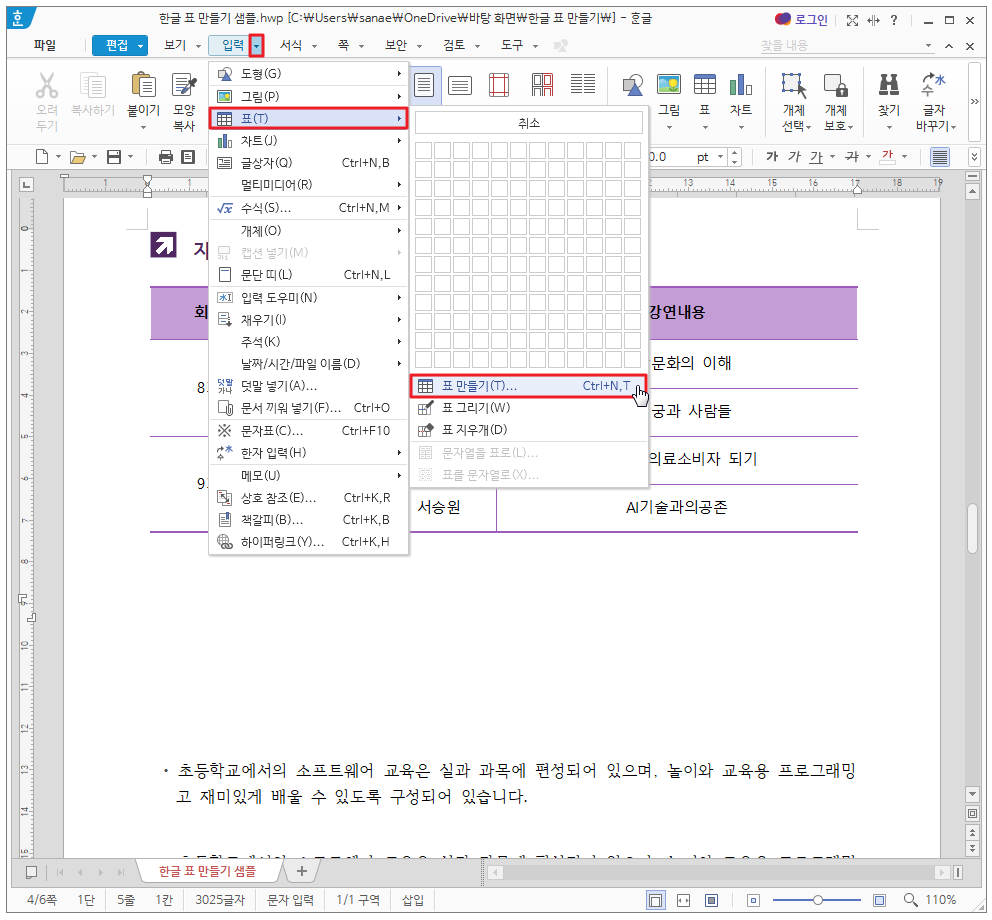This screenshot has height=920, width=992.
Task: Click the Save floppy disk icon
Action: click(114, 157)
